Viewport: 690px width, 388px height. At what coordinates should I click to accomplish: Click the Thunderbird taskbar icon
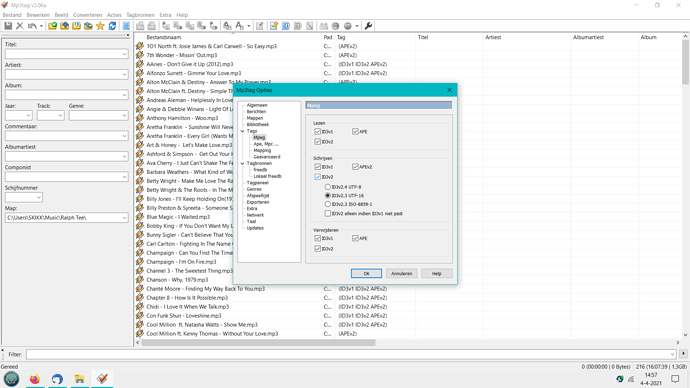pos(57,379)
